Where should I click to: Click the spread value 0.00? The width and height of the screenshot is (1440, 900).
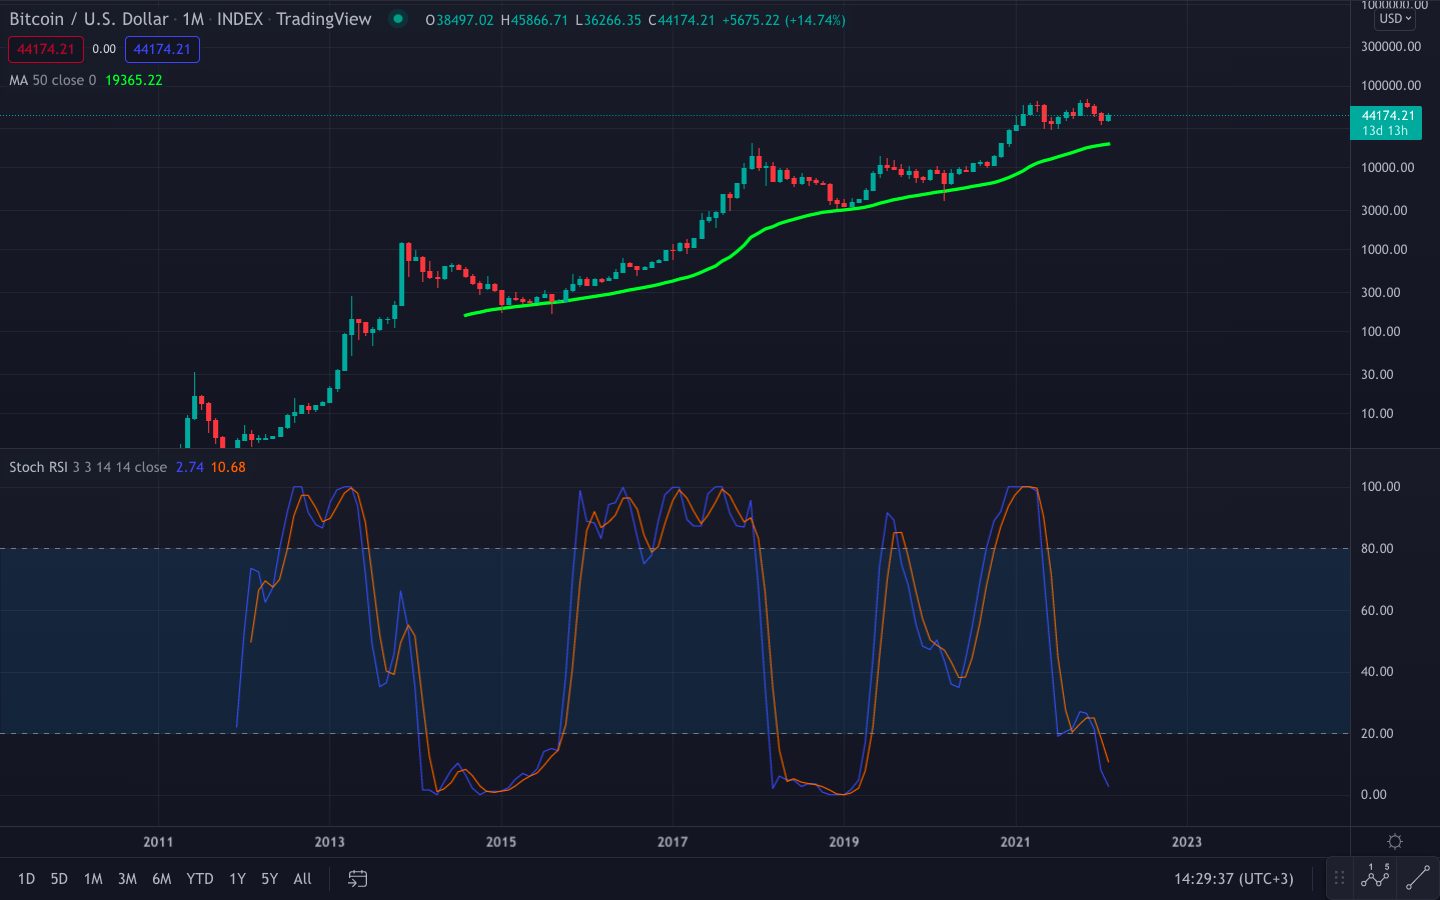[104, 49]
